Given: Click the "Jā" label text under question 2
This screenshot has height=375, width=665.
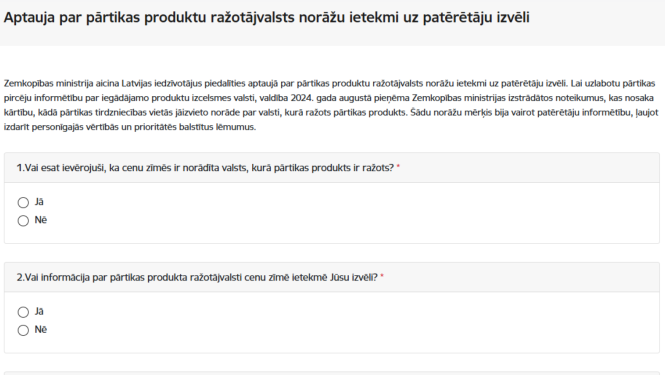Looking at the screenshot, I should [39, 311].
